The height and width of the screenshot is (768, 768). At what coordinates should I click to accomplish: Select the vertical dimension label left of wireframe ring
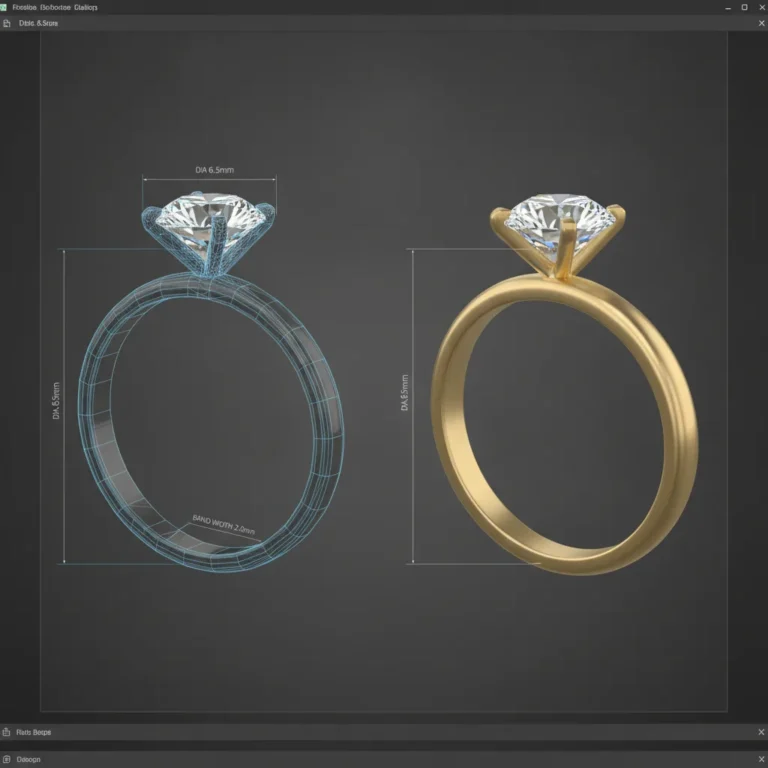pyautogui.click(x=56, y=401)
